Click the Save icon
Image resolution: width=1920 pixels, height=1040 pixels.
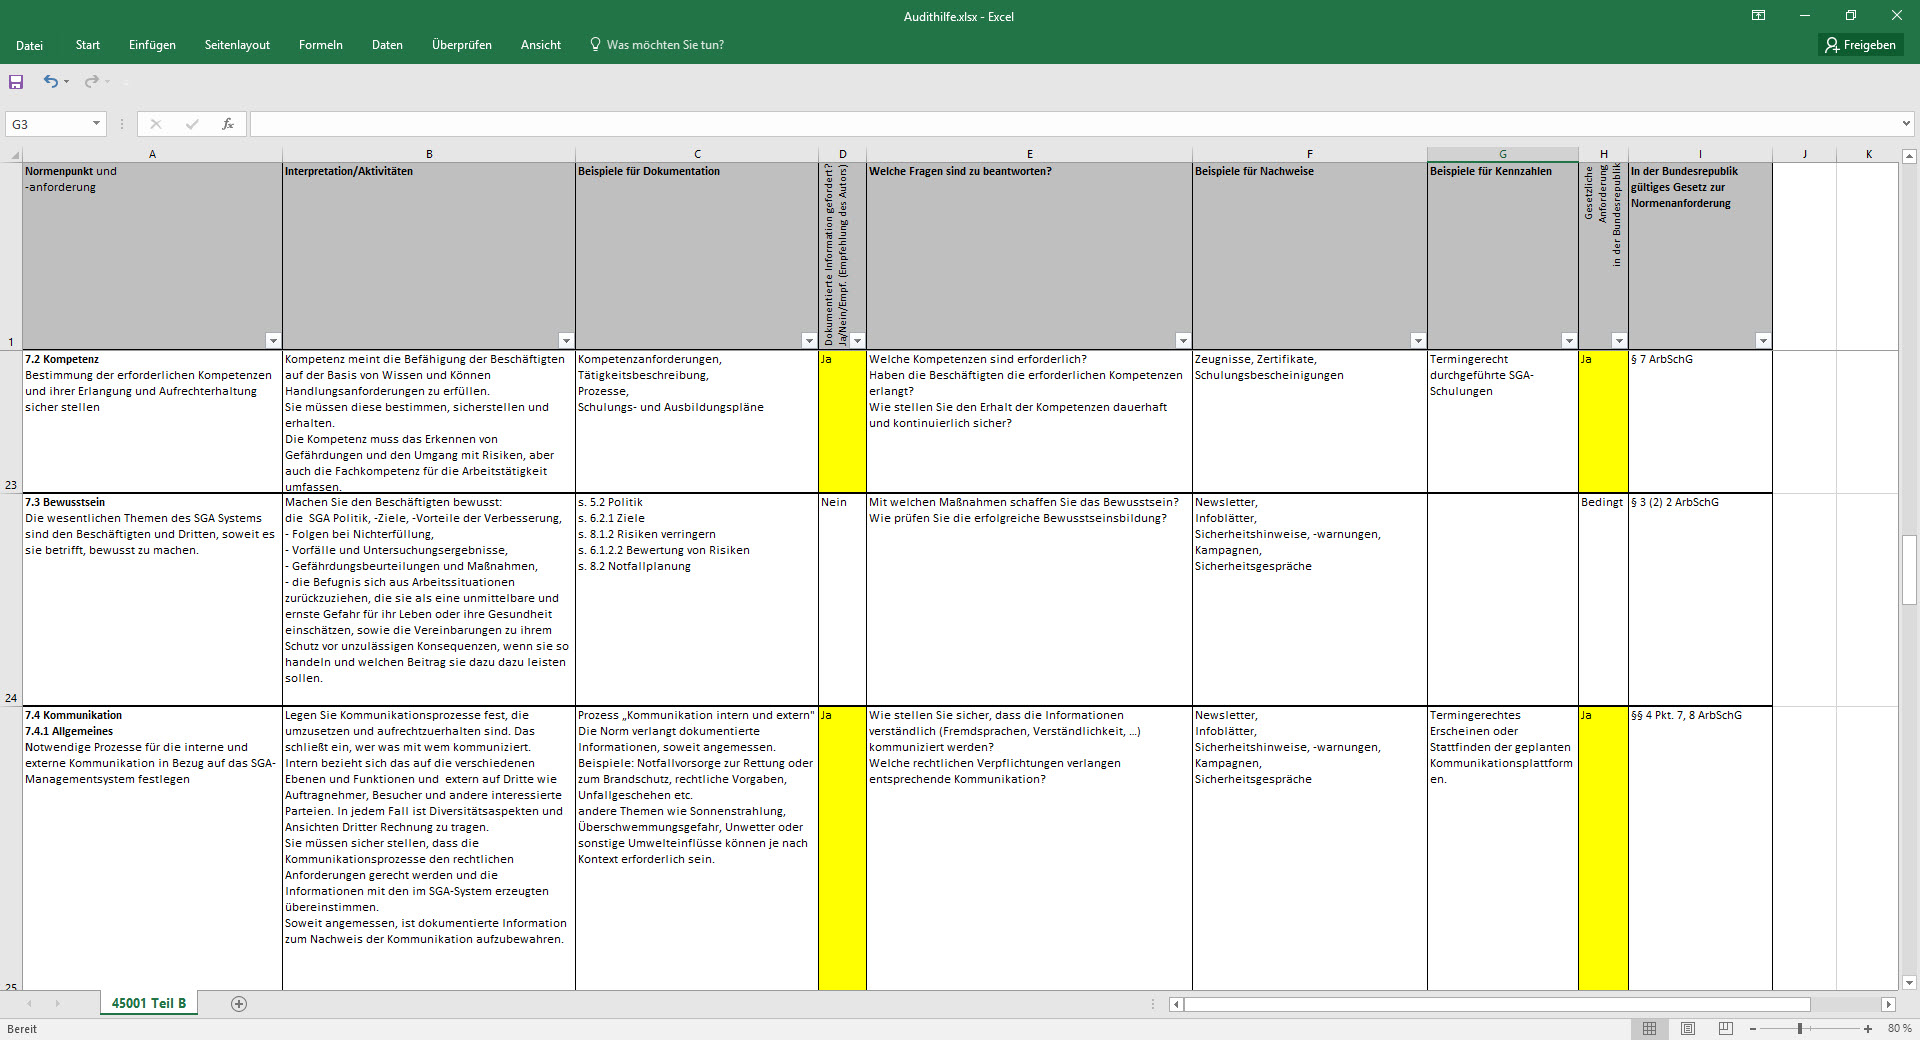pyautogui.click(x=15, y=83)
